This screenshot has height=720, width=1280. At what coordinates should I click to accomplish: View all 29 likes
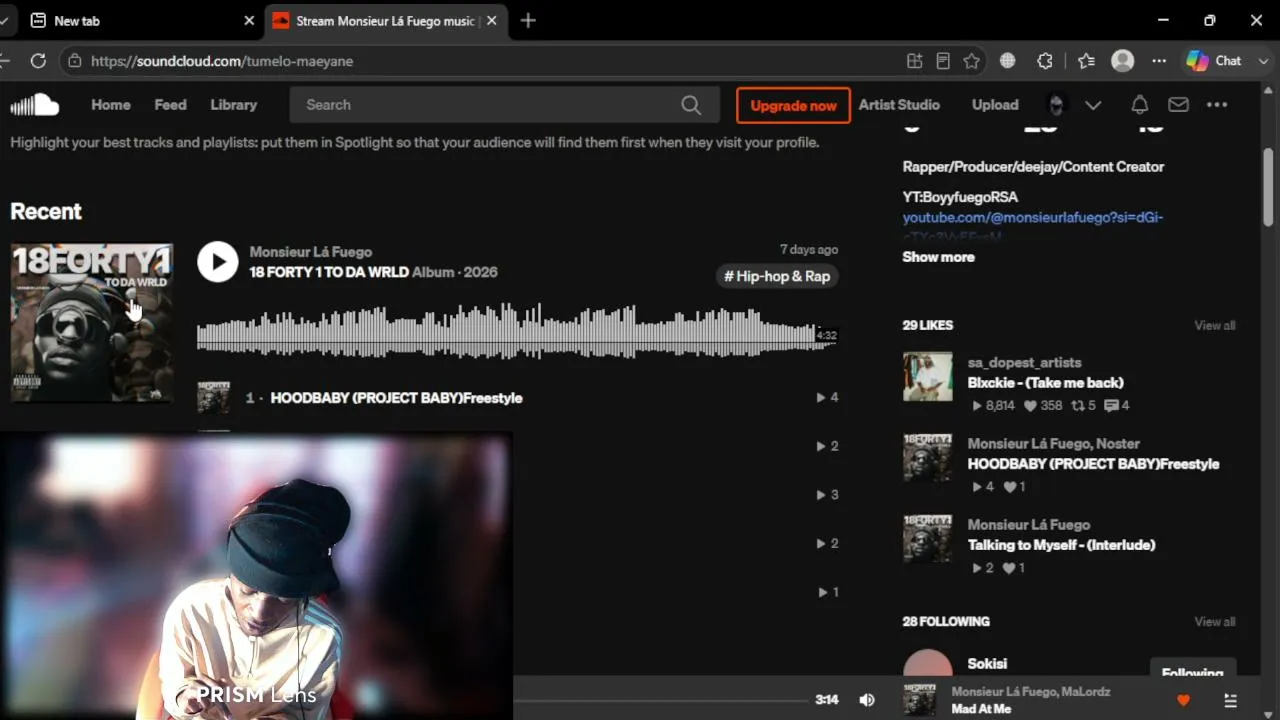pos(1214,325)
